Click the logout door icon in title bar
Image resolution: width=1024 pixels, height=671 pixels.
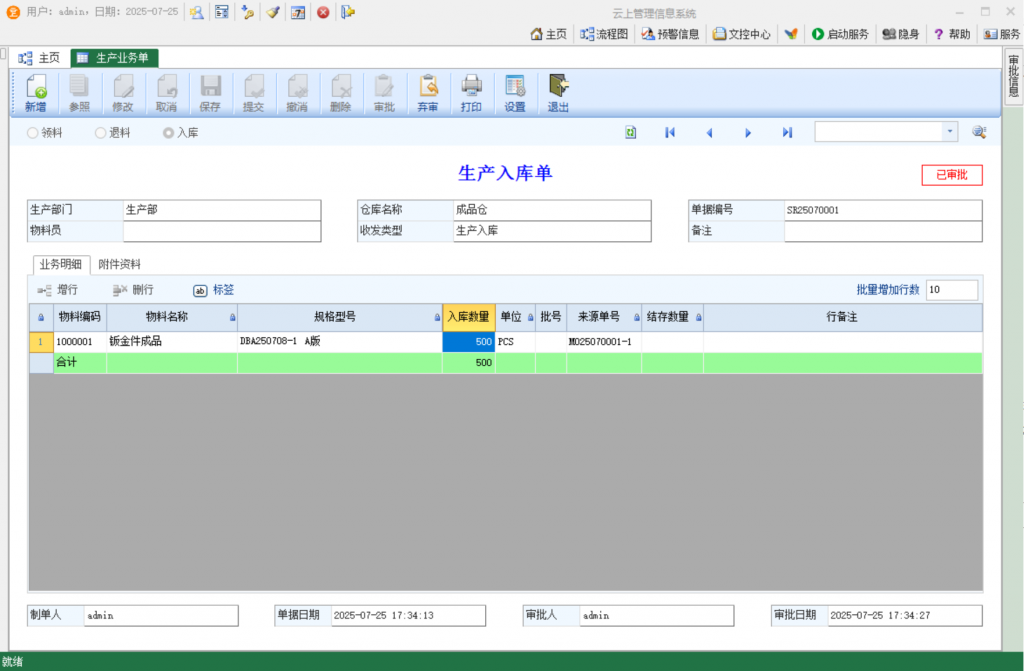347,12
